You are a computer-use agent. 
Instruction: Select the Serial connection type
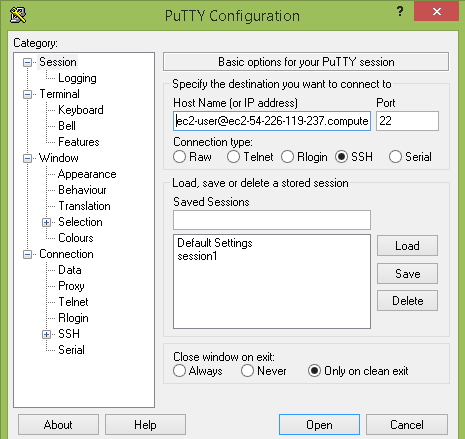[395, 157]
